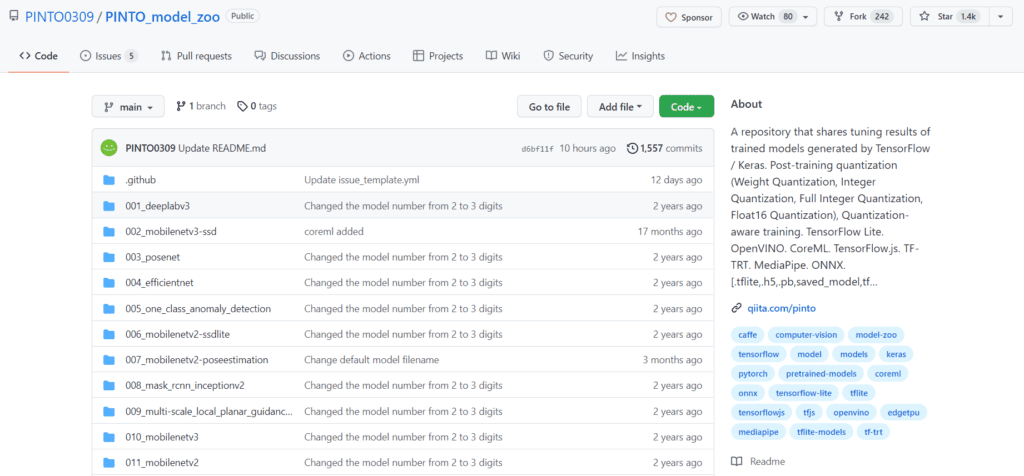Open the main branch selector dropdown
Screen dimensions: 1024x476
(128, 106)
